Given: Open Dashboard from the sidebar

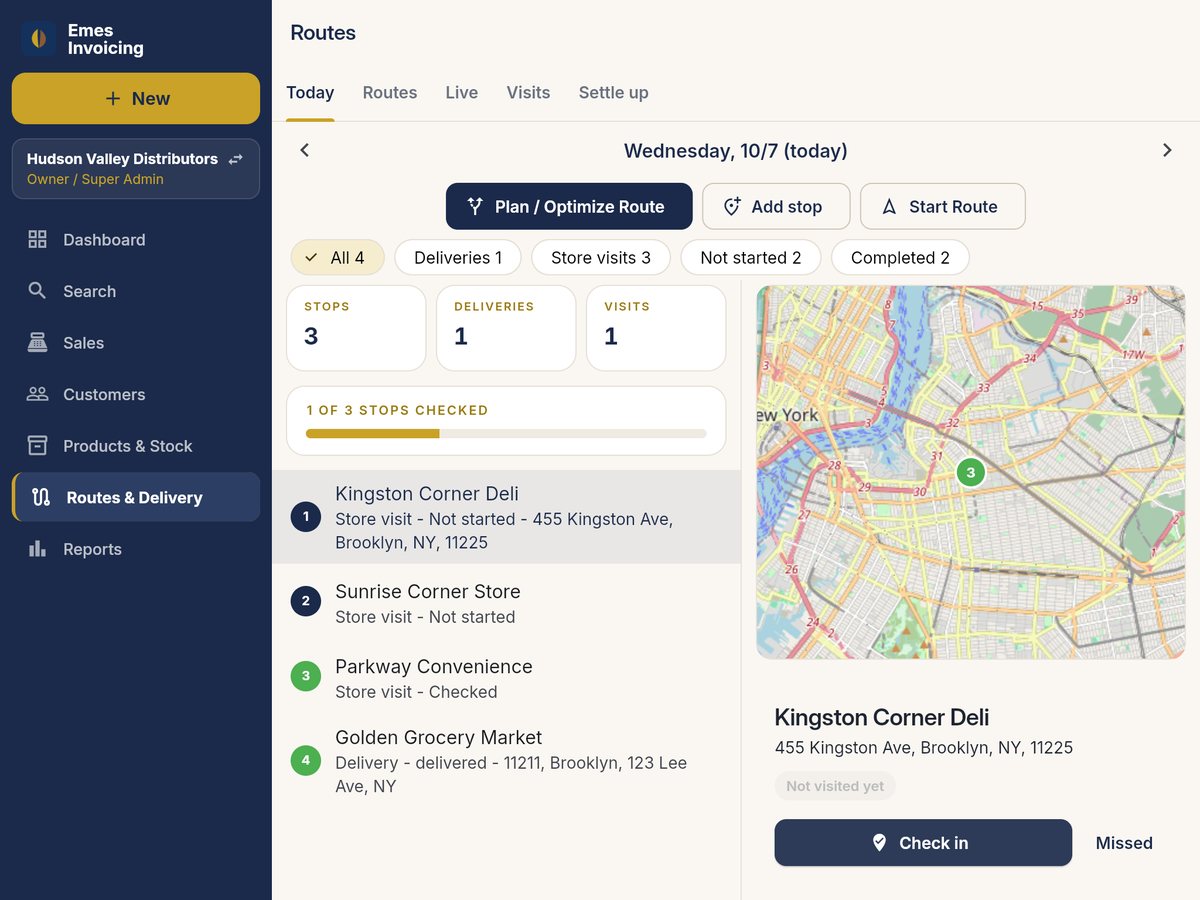Looking at the screenshot, I should coord(136,239).
